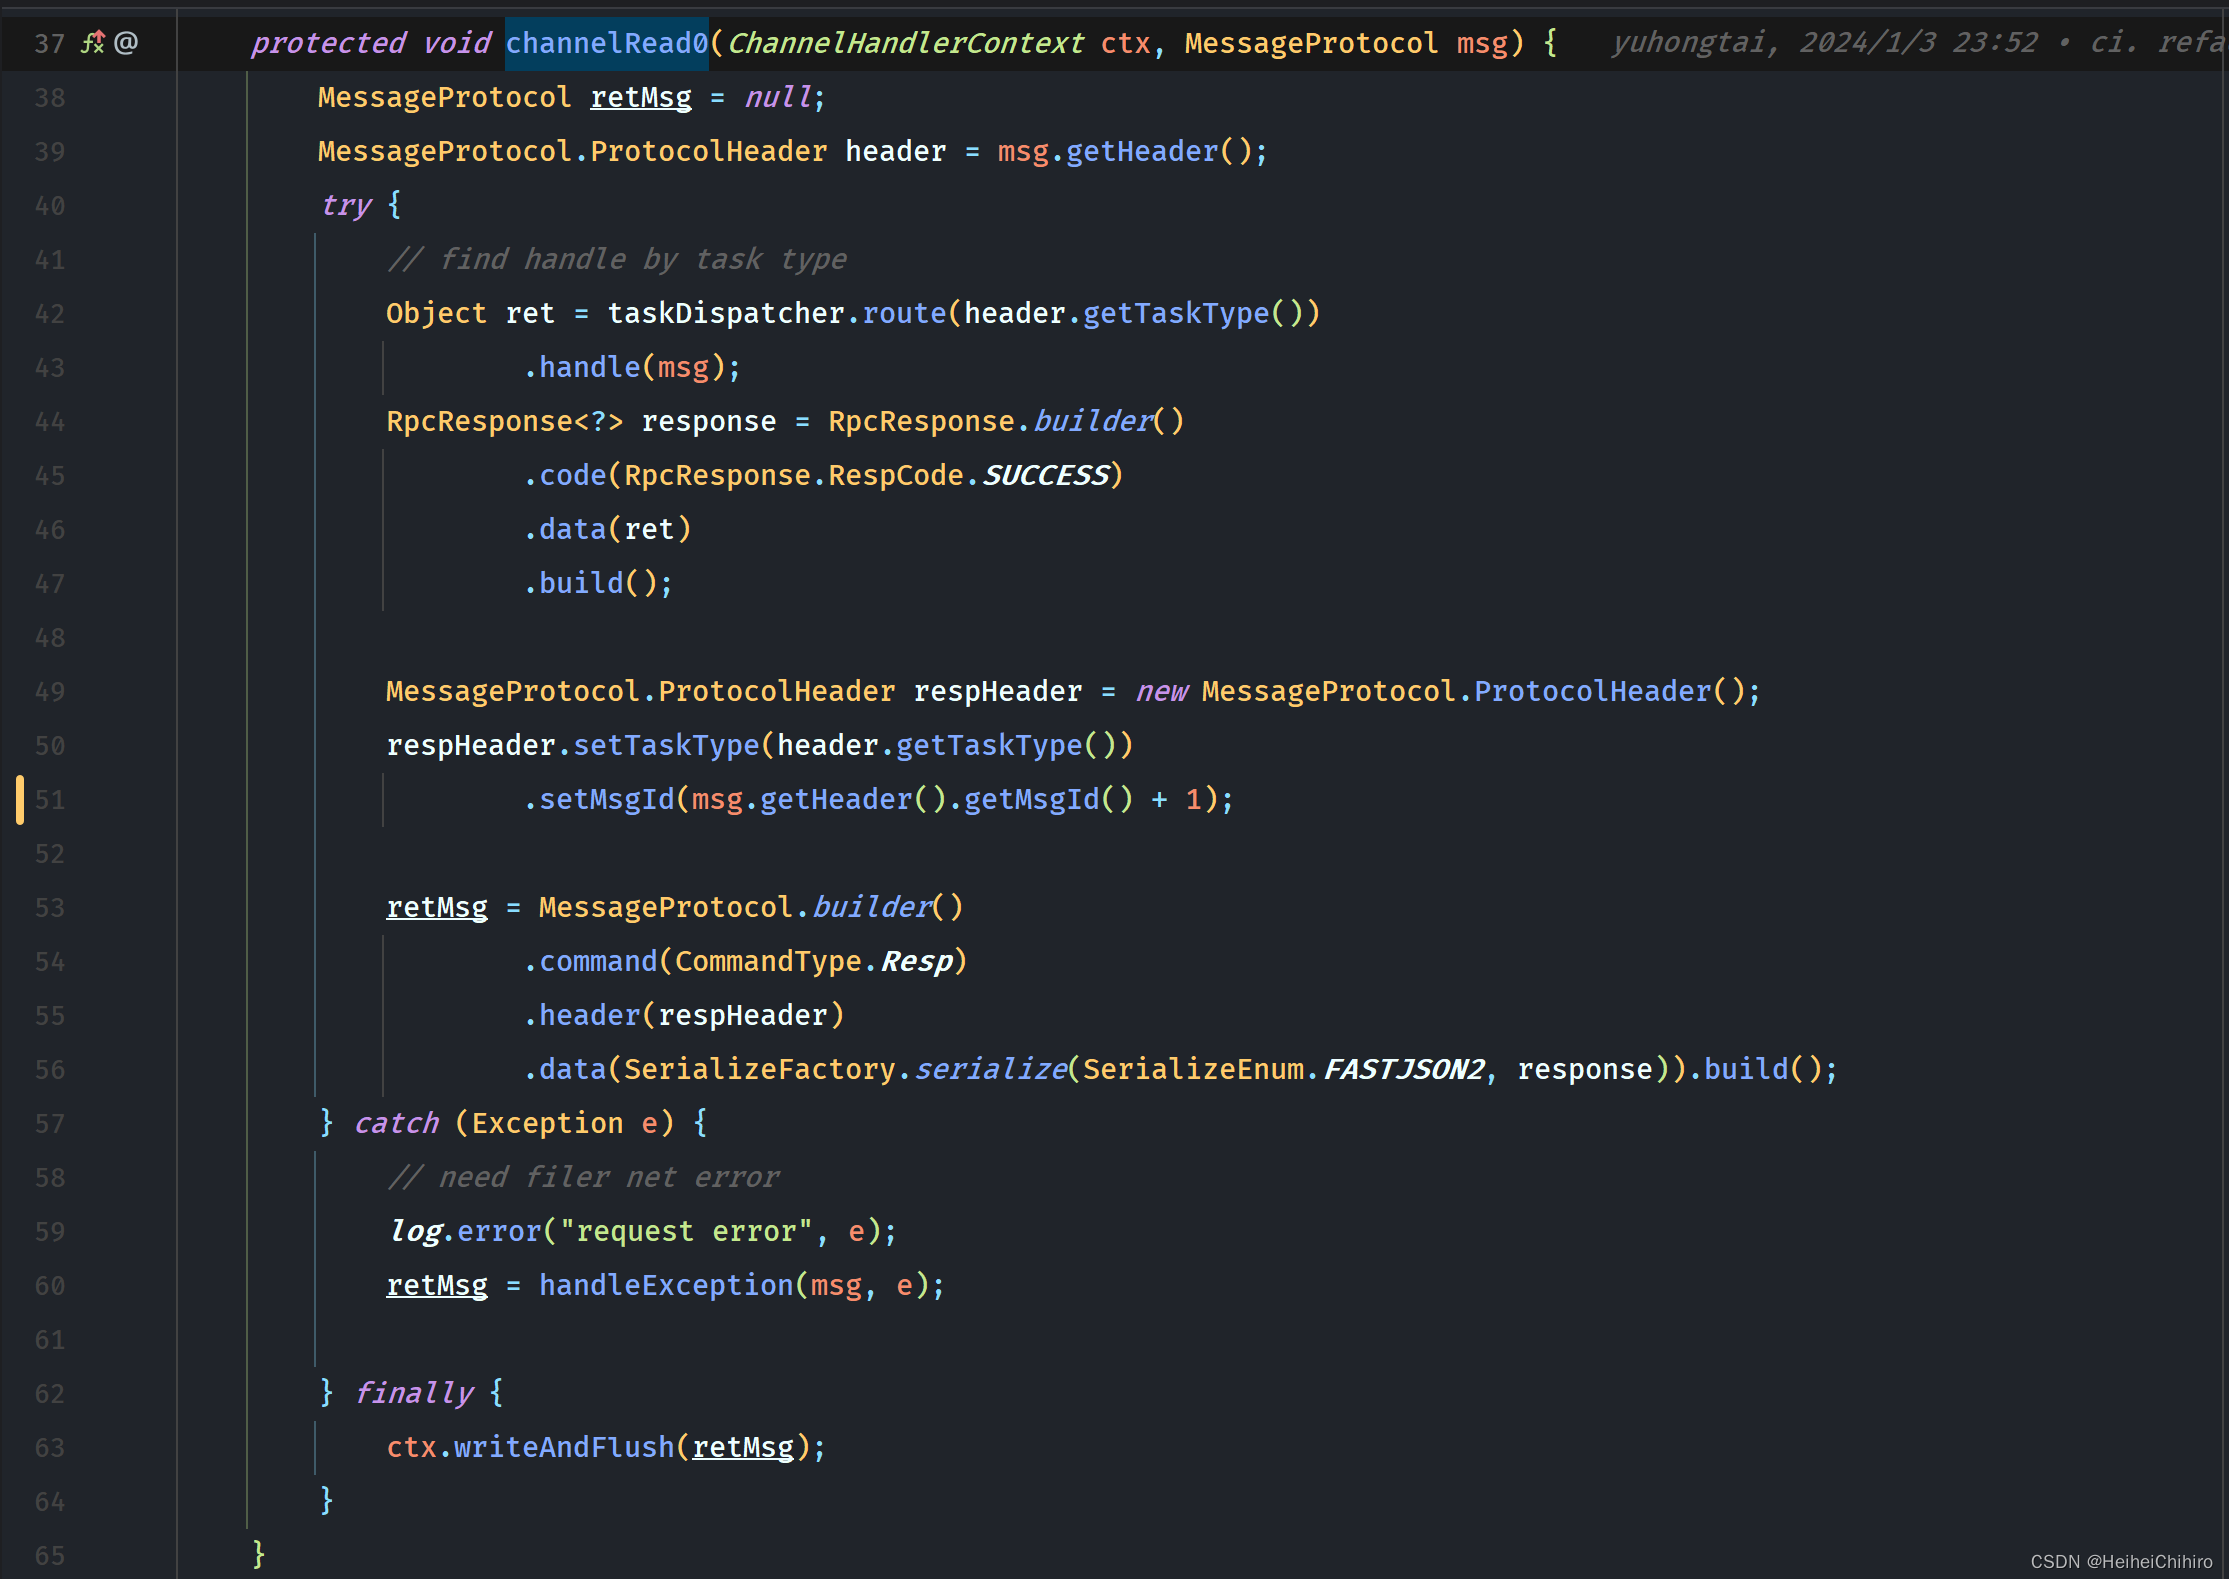This screenshot has height=1579, width=2229.
Task: Click line number 62 beside finally
Action: click(49, 1394)
